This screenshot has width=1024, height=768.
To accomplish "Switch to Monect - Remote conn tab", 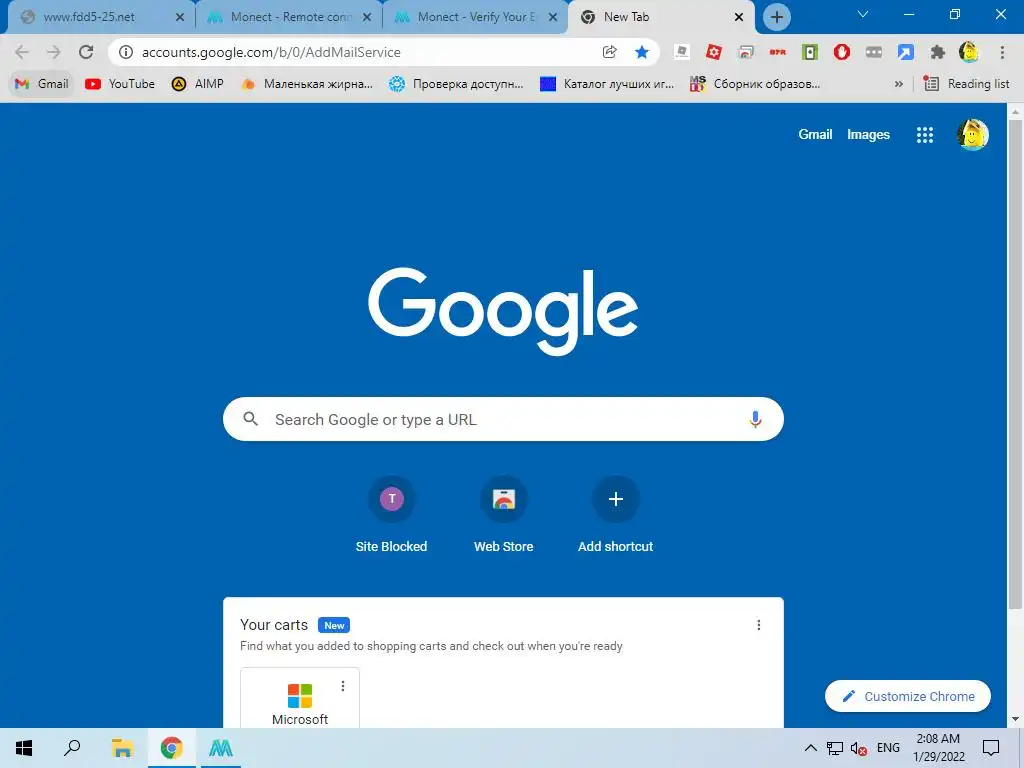I will tap(291, 17).
